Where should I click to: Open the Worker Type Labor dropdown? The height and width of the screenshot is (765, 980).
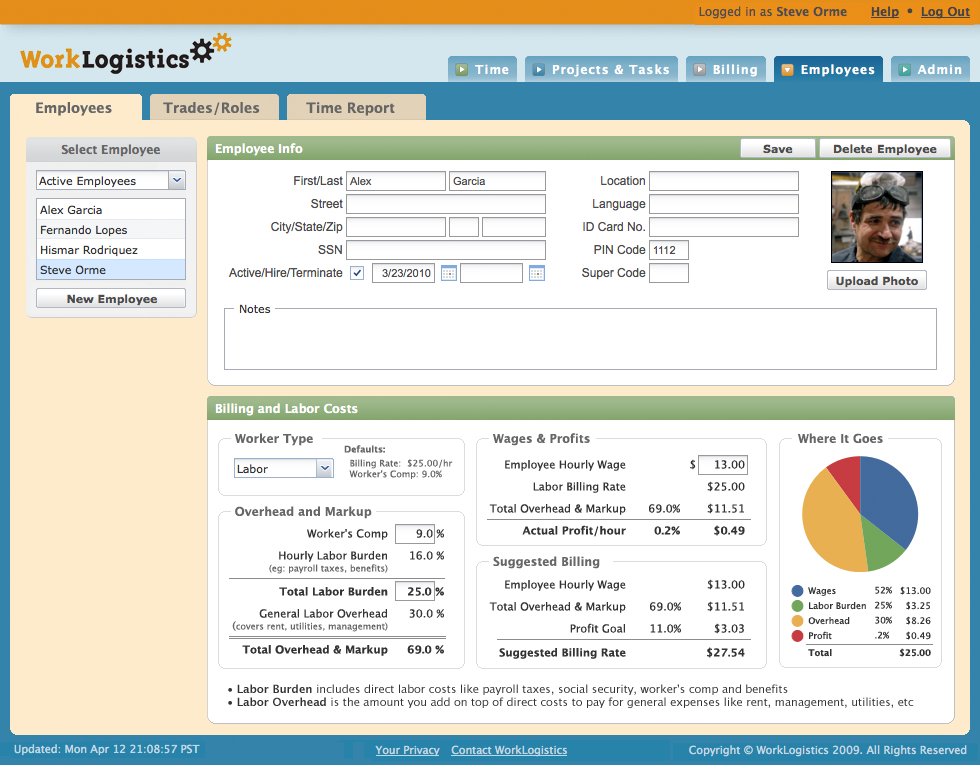325,467
